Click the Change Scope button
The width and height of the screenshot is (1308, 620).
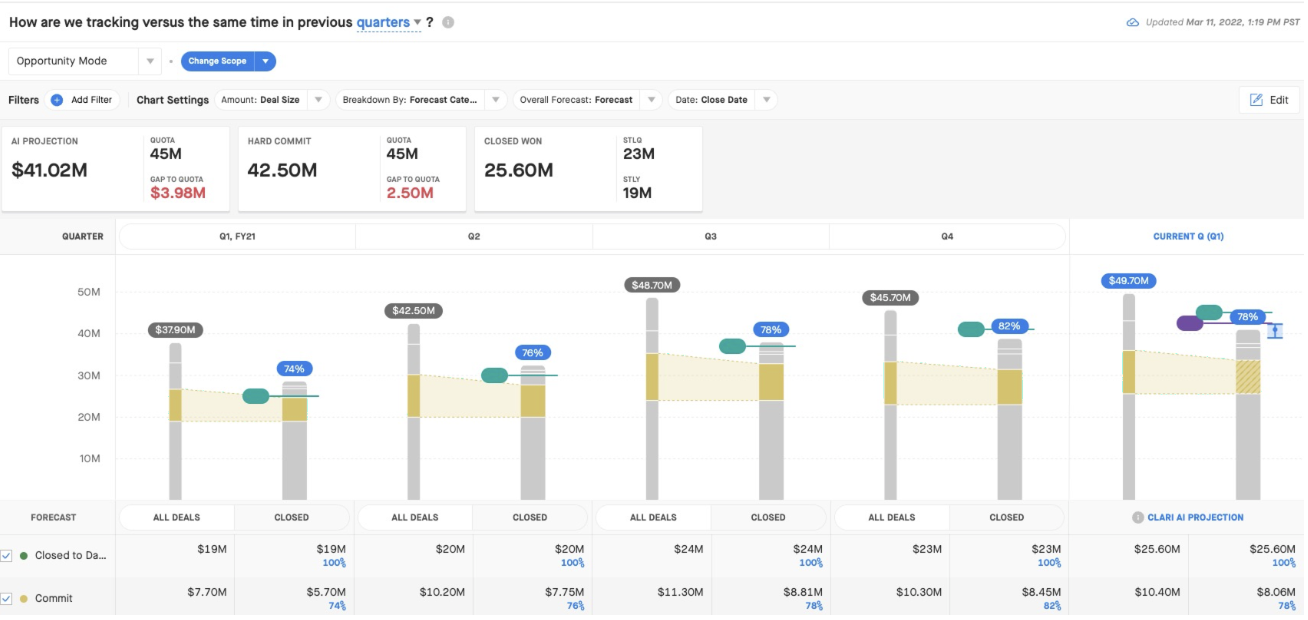tap(217, 61)
